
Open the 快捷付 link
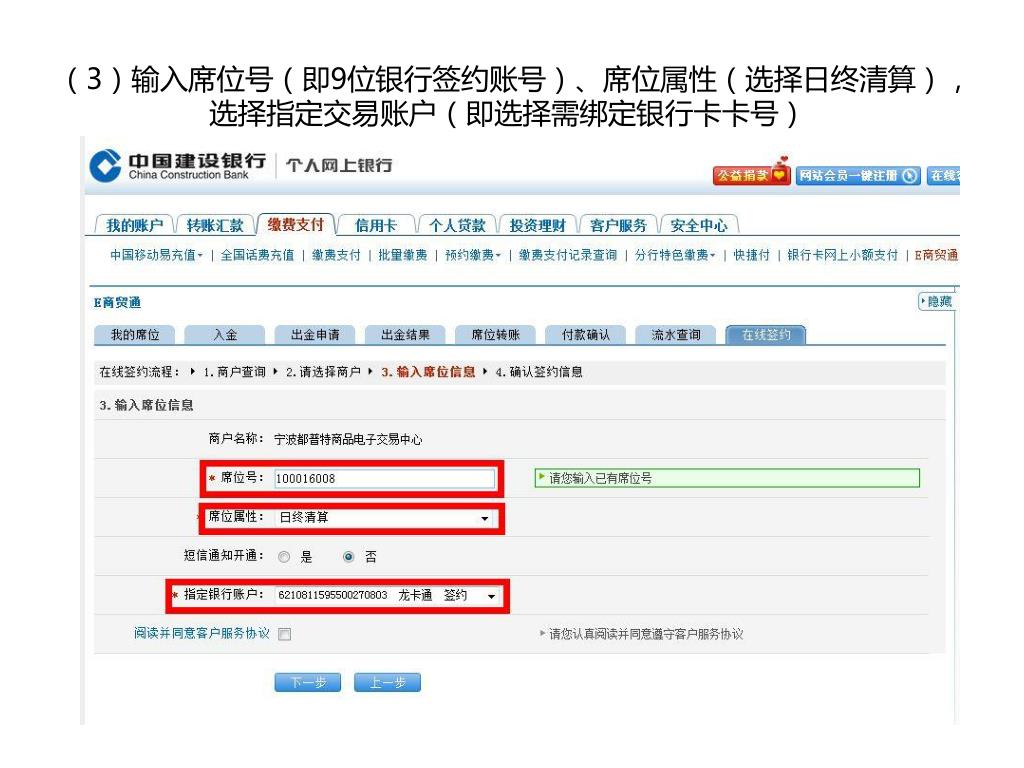click(751, 255)
